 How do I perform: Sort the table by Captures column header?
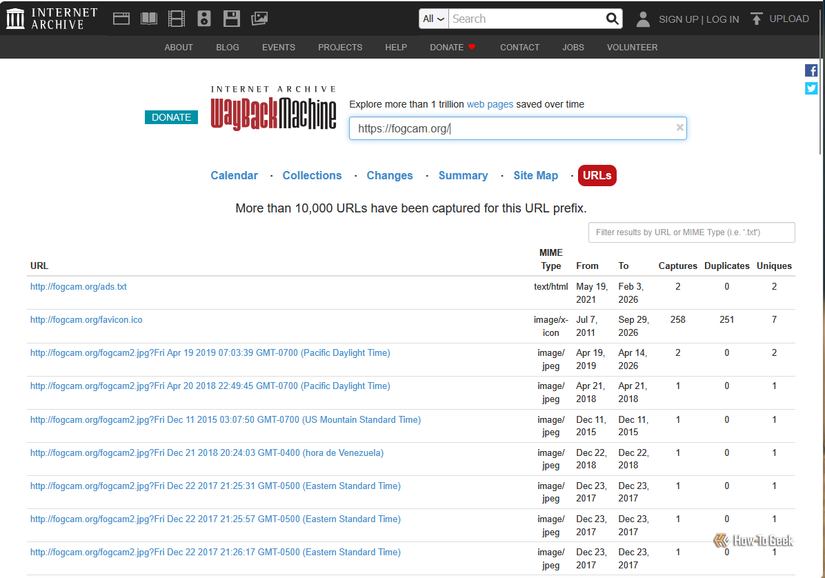click(678, 266)
